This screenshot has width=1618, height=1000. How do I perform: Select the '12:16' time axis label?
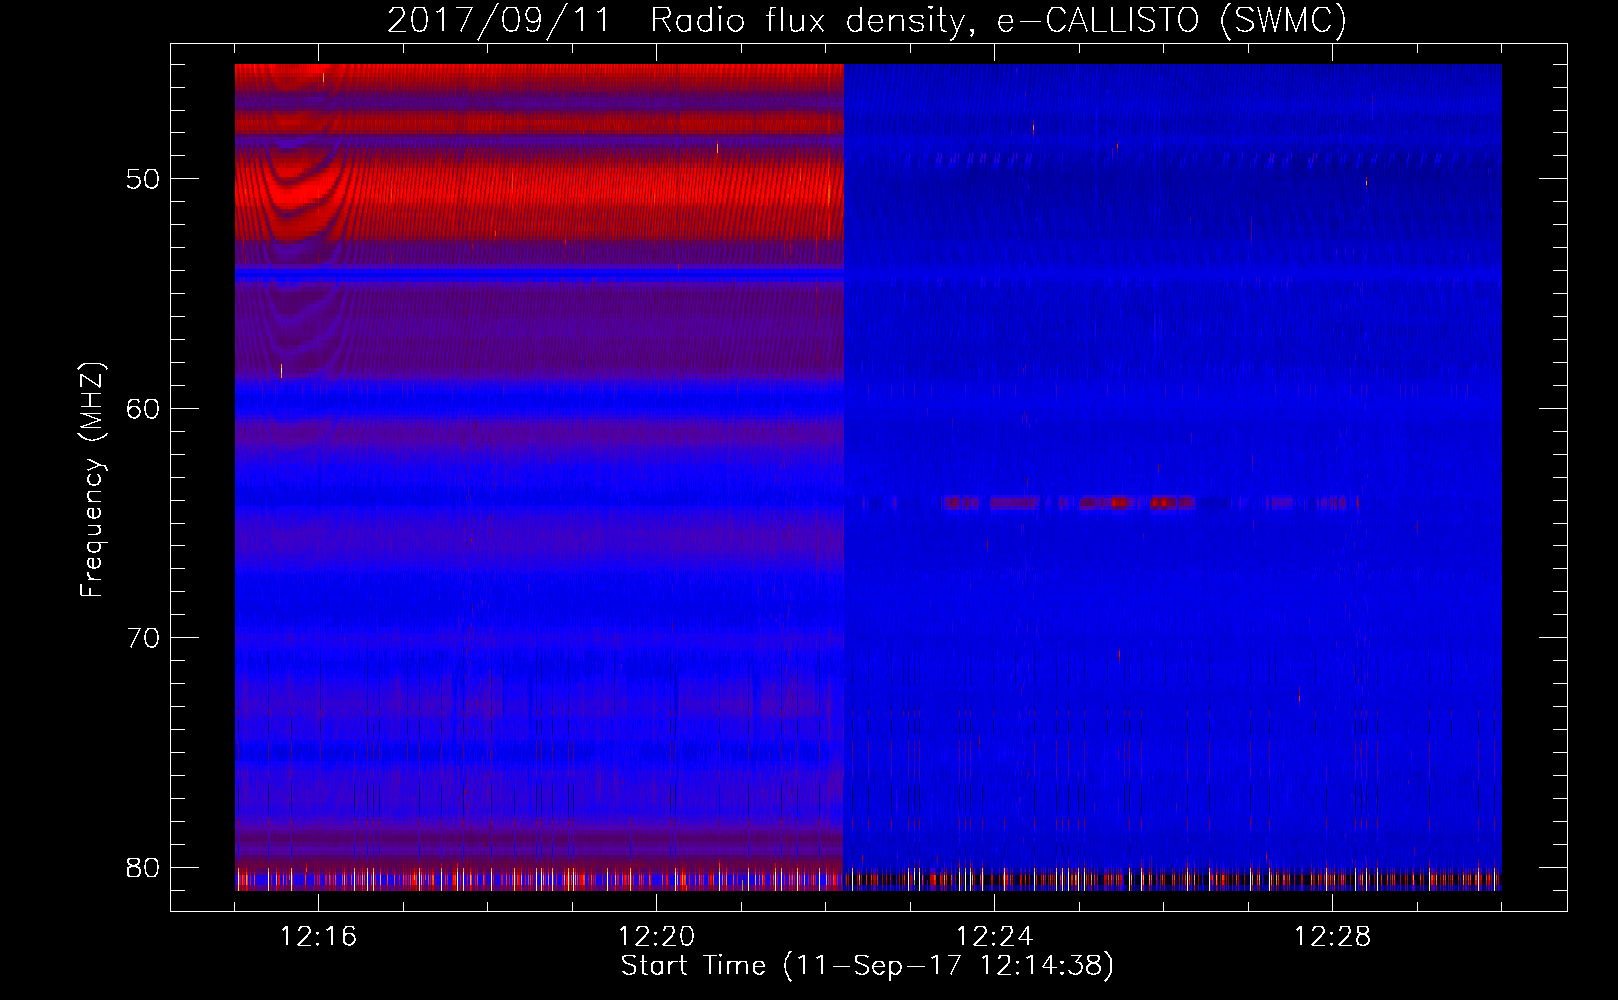(318, 937)
